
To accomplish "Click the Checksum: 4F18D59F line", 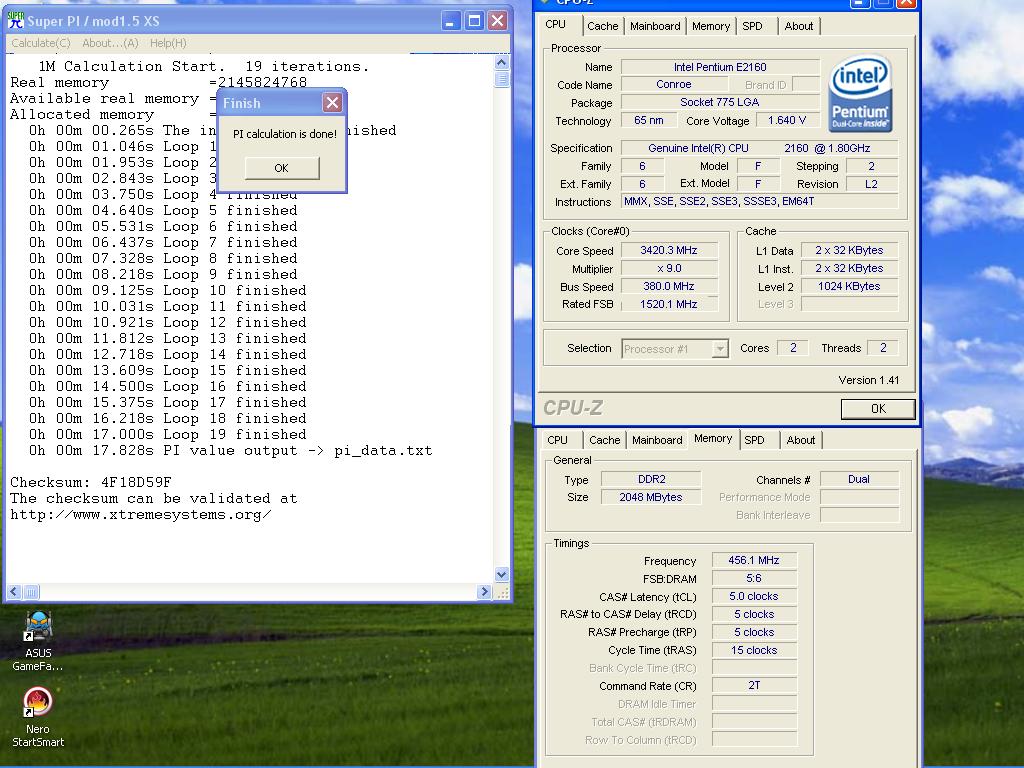I will click(91, 483).
